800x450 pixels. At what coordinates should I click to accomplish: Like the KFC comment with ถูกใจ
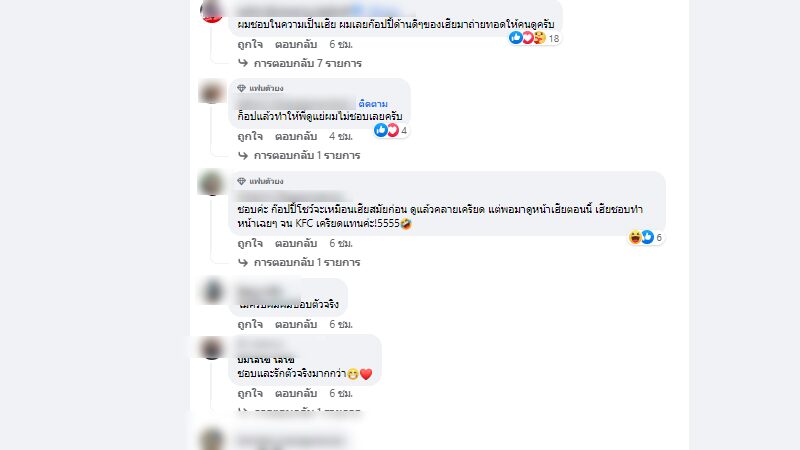pos(250,243)
